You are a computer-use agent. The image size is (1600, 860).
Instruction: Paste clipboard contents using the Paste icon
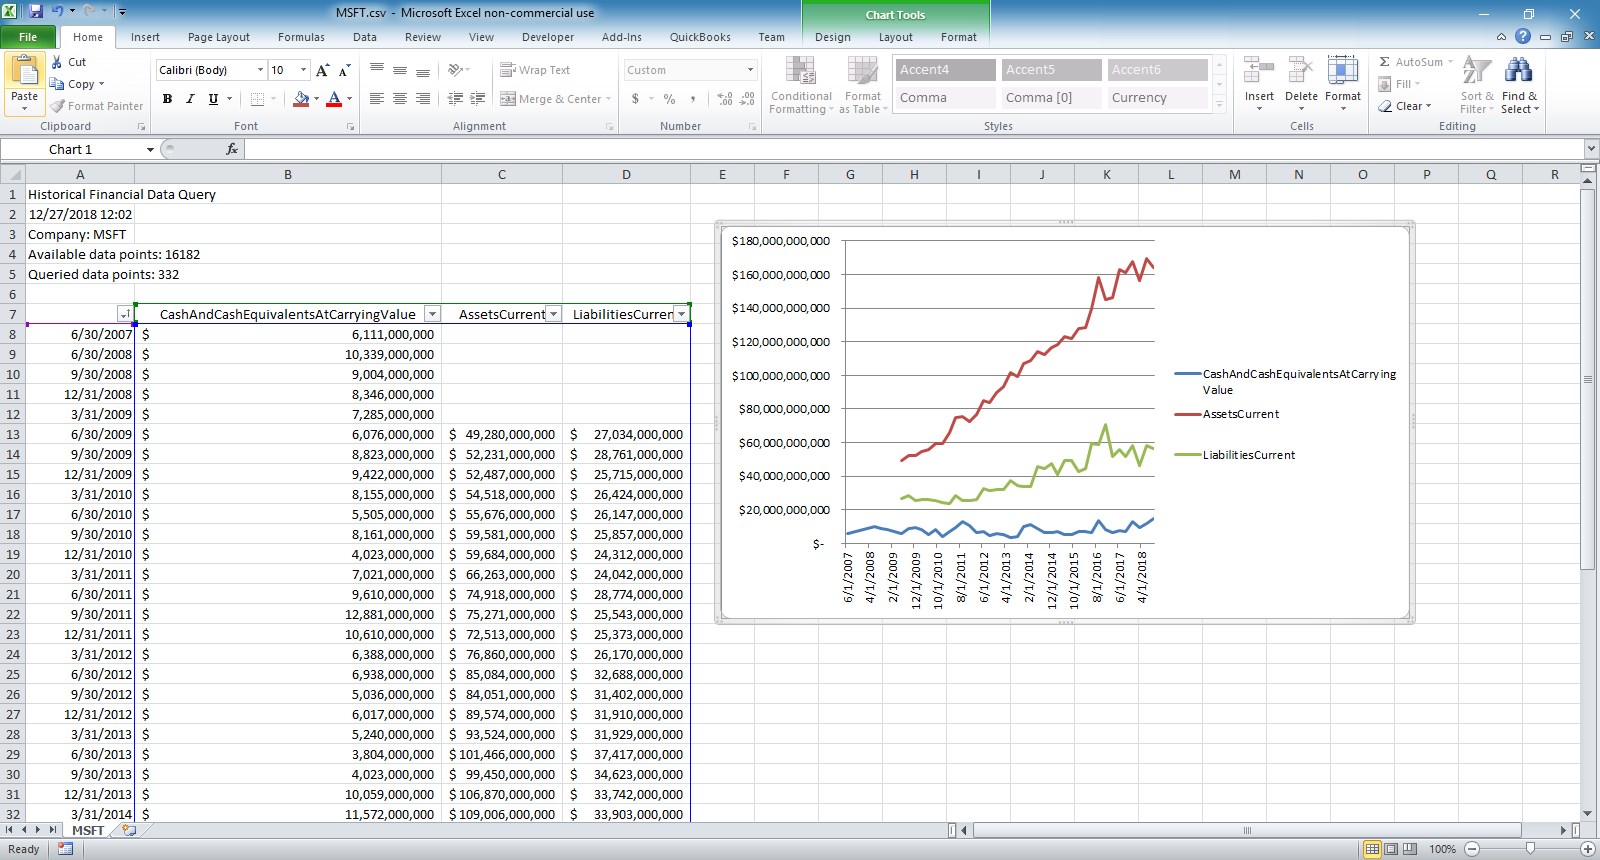point(24,72)
